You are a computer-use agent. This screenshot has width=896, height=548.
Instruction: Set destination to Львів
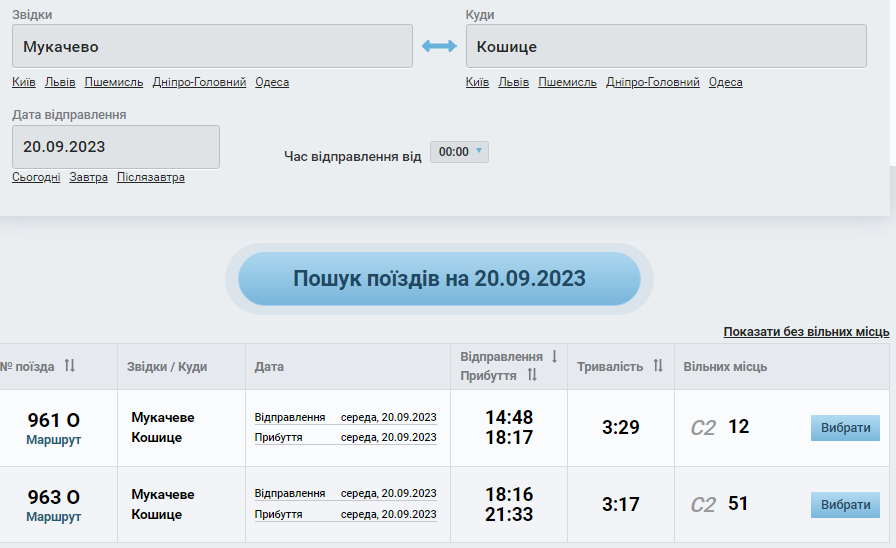tap(514, 82)
